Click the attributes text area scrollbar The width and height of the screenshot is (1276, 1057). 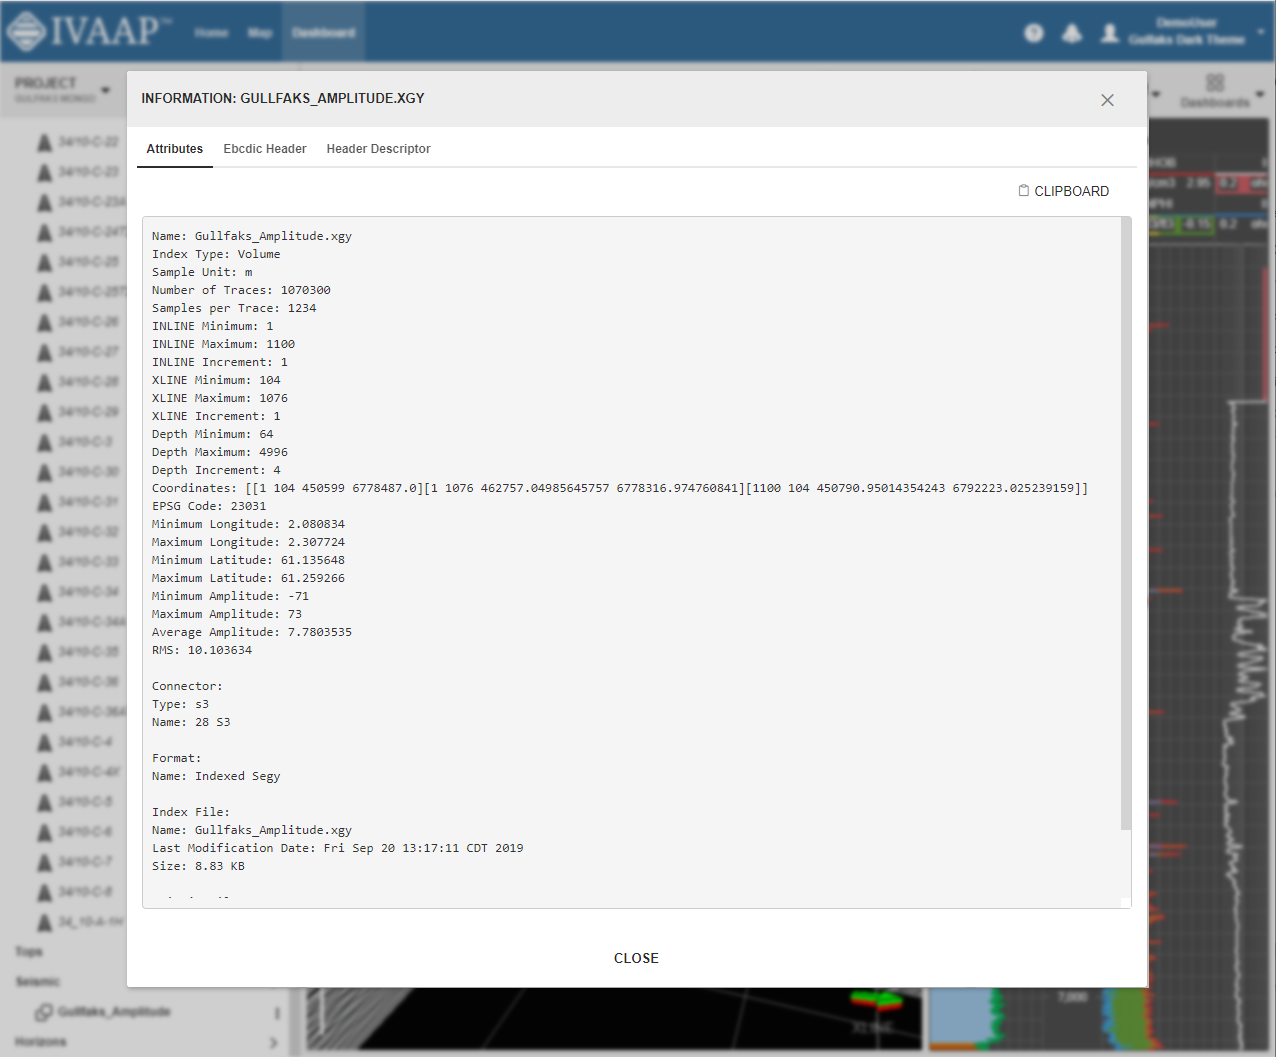tap(1126, 524)
